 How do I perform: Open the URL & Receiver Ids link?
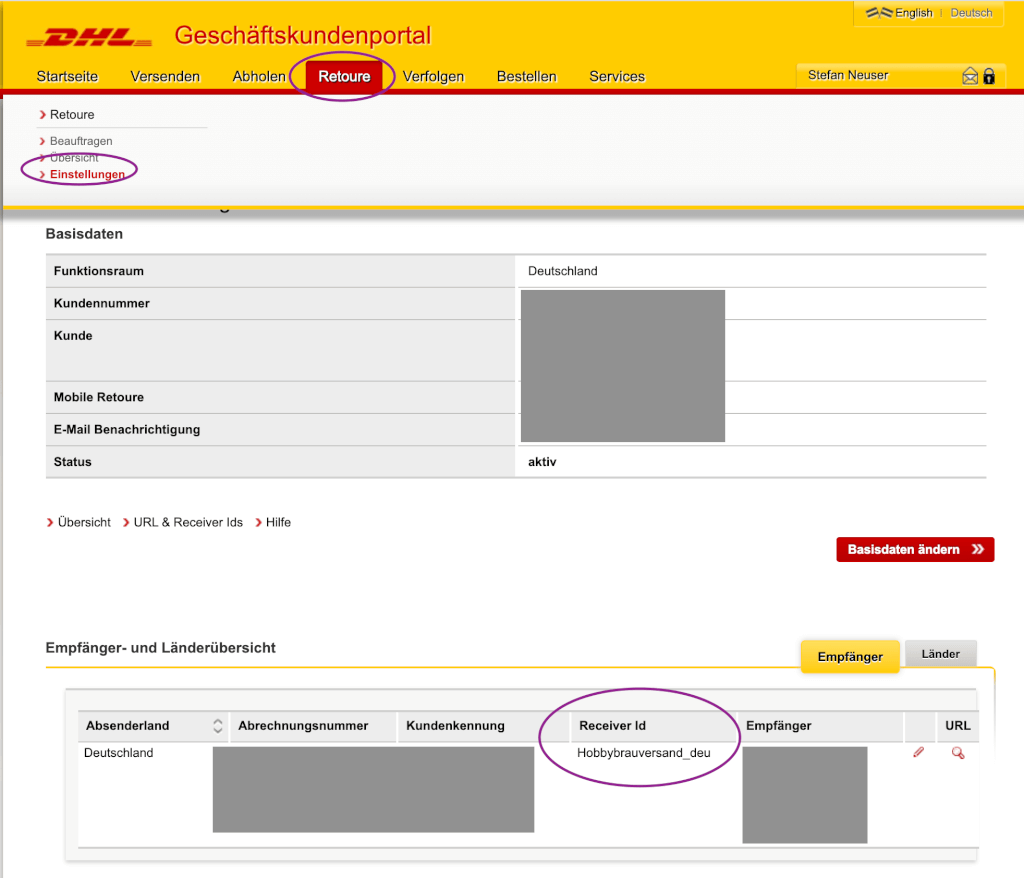tap(188, 523)
